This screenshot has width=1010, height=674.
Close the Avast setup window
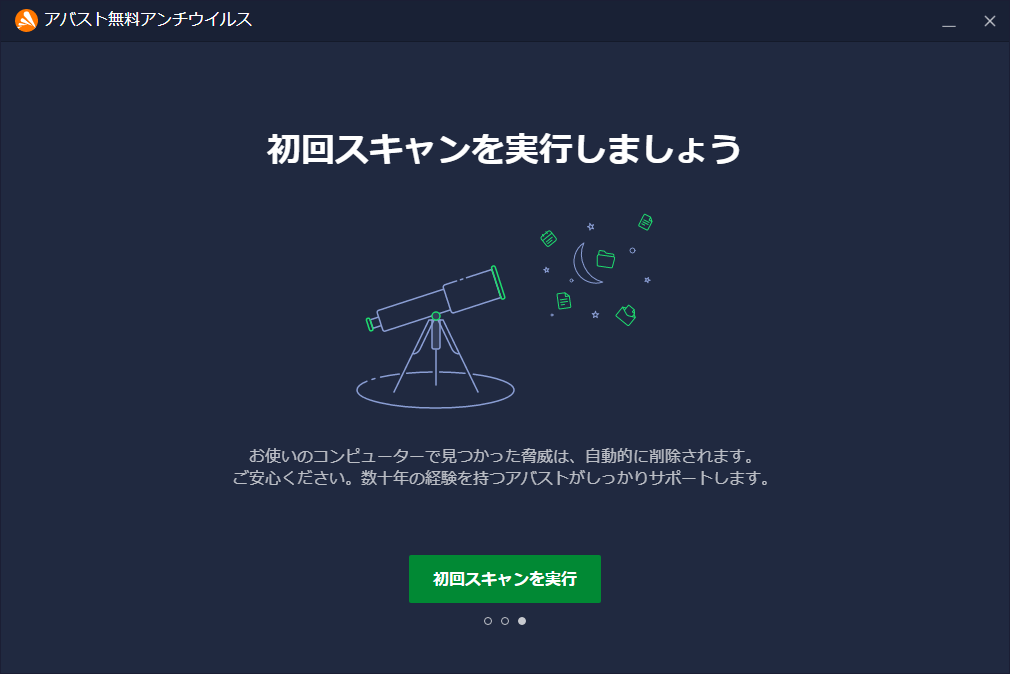click(x=990, y=21)
